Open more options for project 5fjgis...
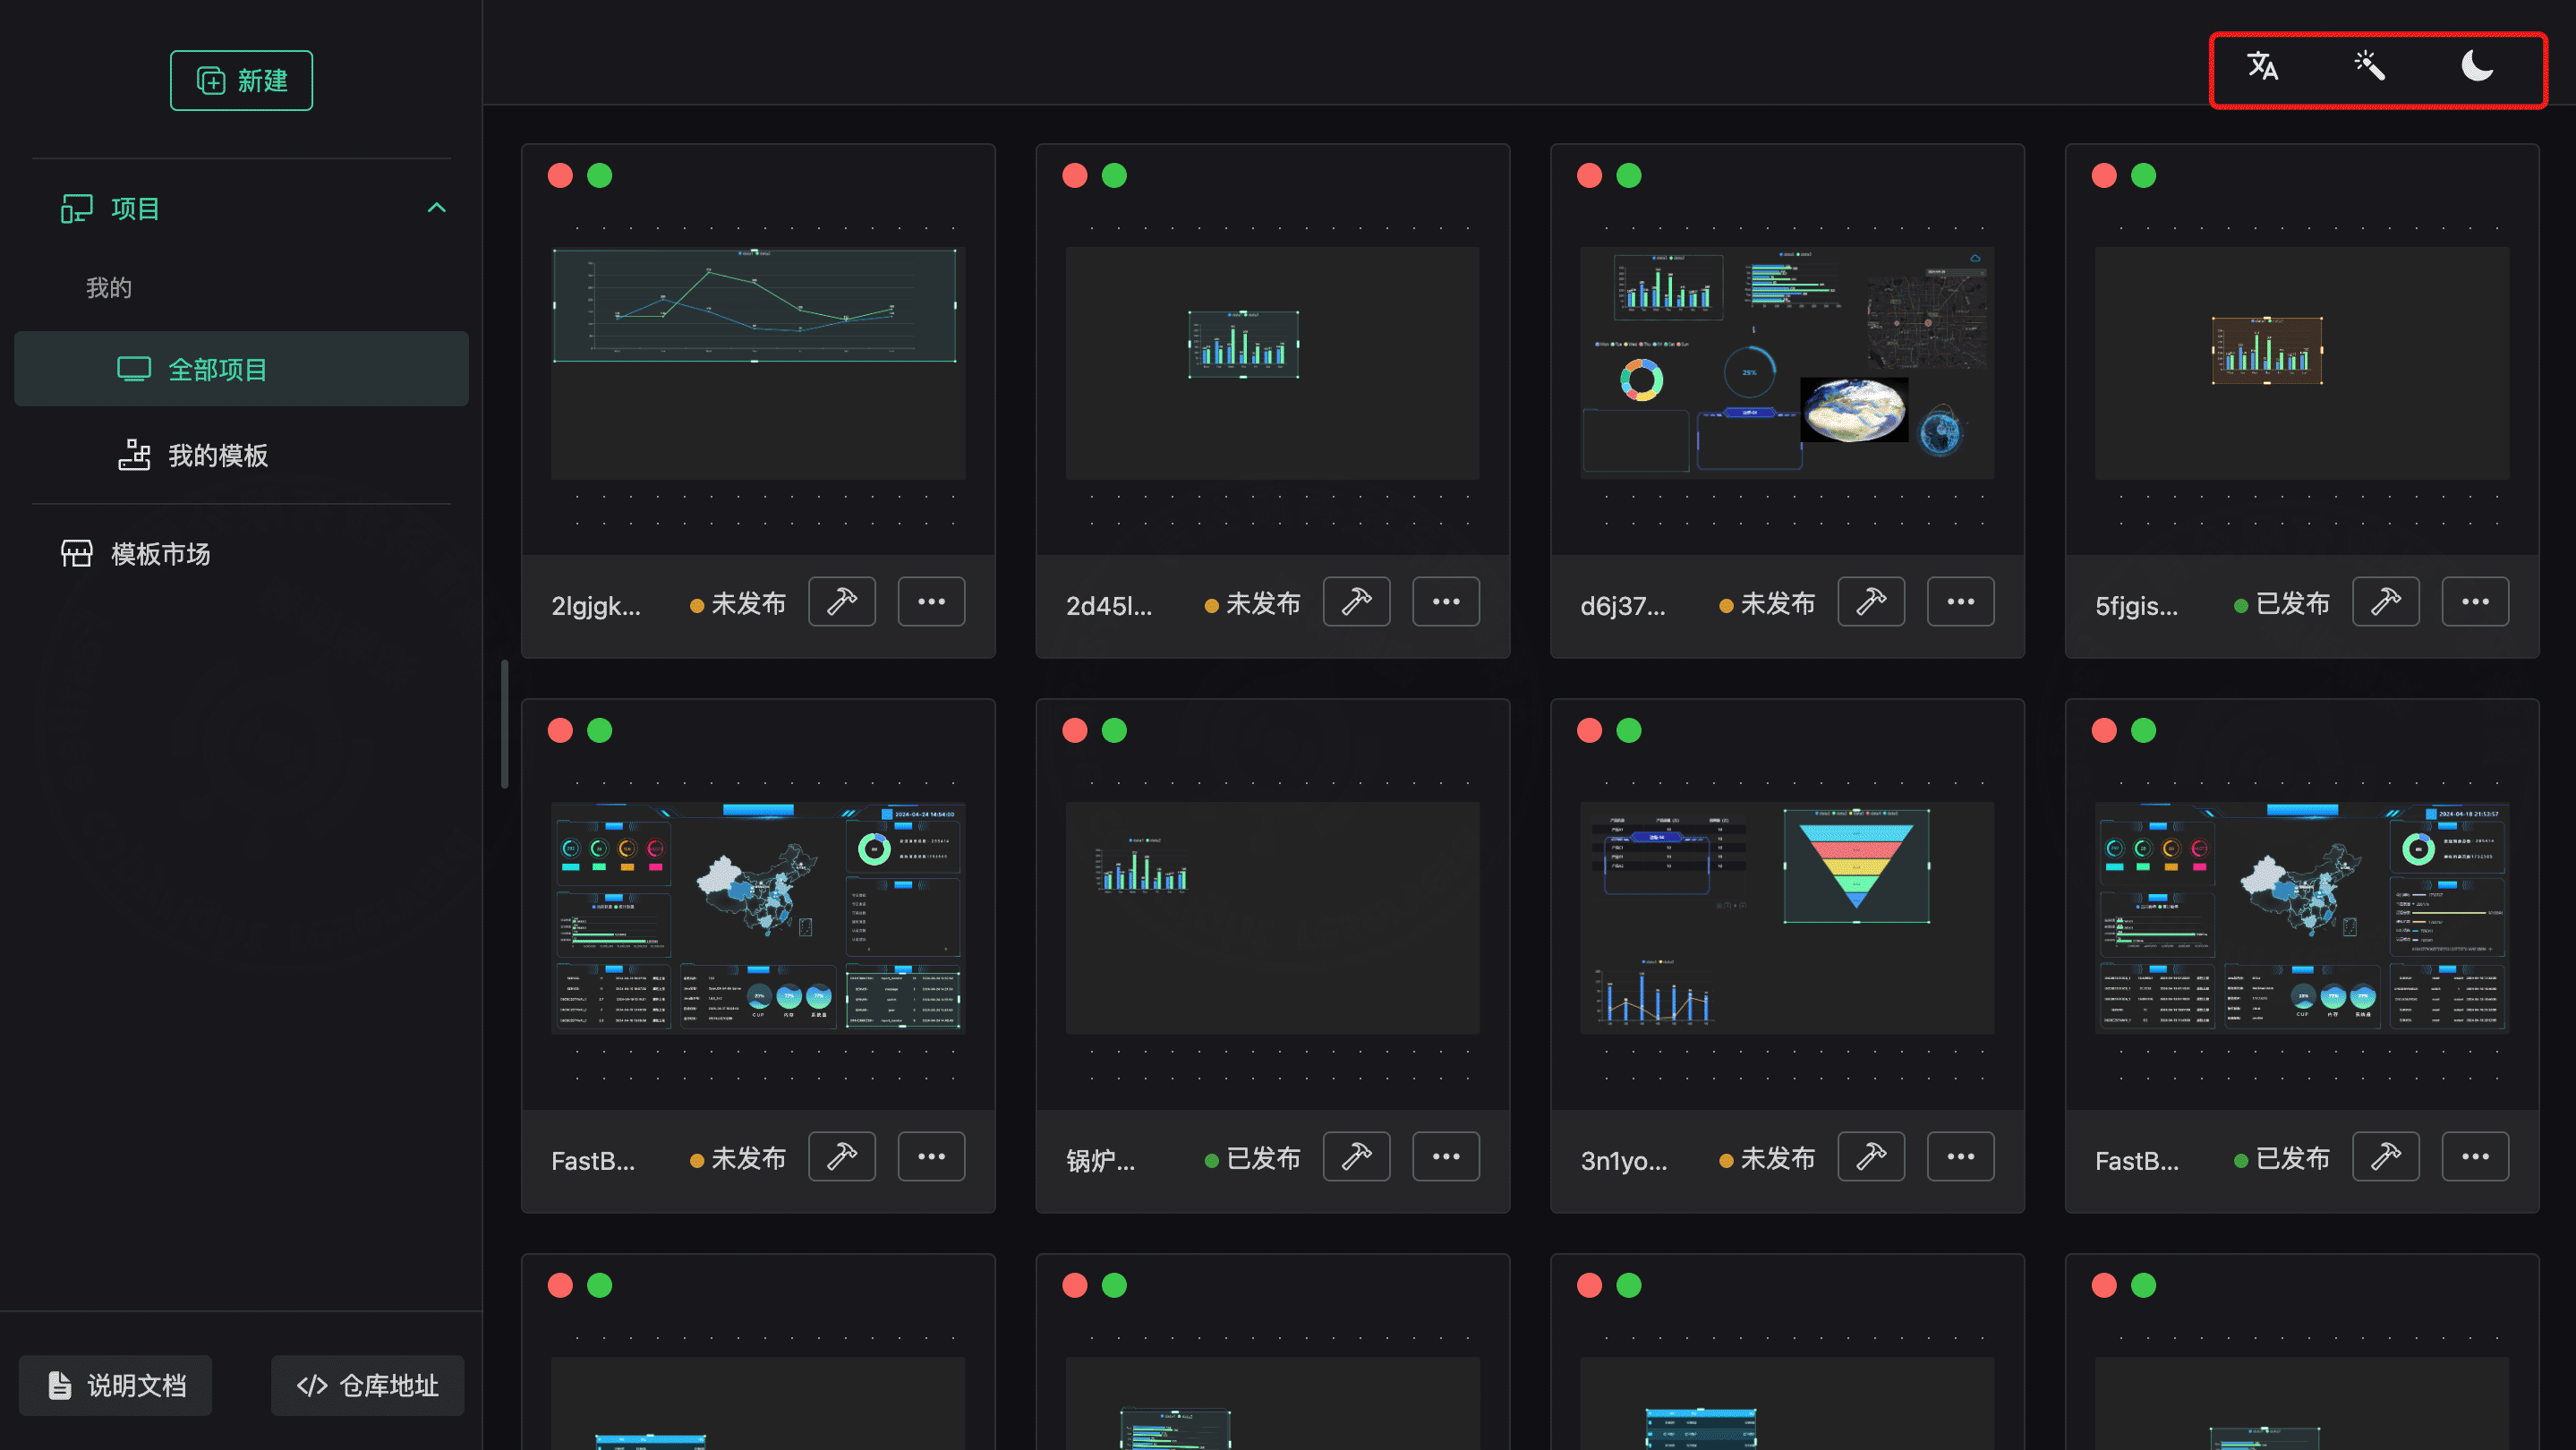Viewport: 2576px width, 1450px height. 2475,602
